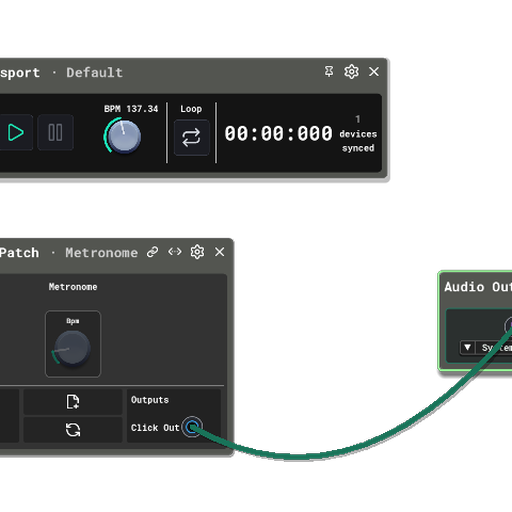
Task: Click the new file icon in Metronome patch
Action: 73,402
